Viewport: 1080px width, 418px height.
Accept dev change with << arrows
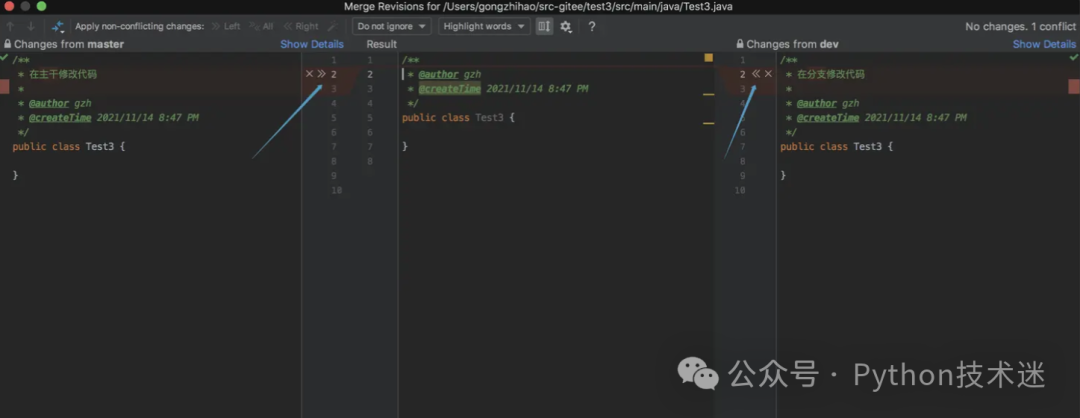(756, 74)
